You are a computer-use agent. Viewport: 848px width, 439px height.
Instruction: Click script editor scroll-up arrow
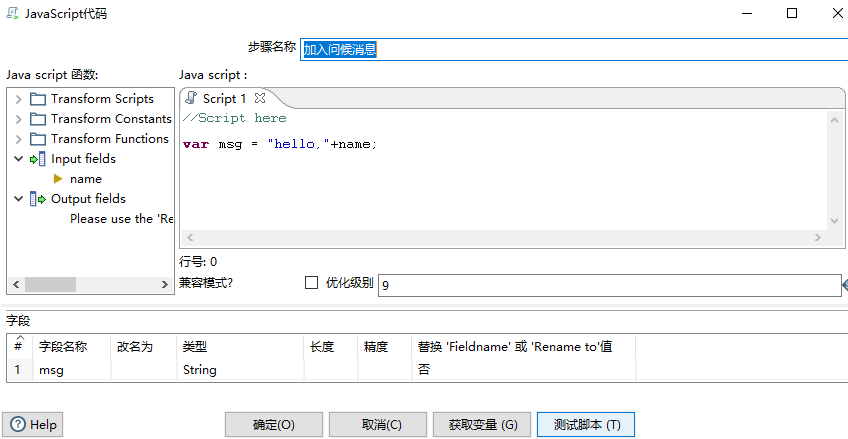click(834, 120)
